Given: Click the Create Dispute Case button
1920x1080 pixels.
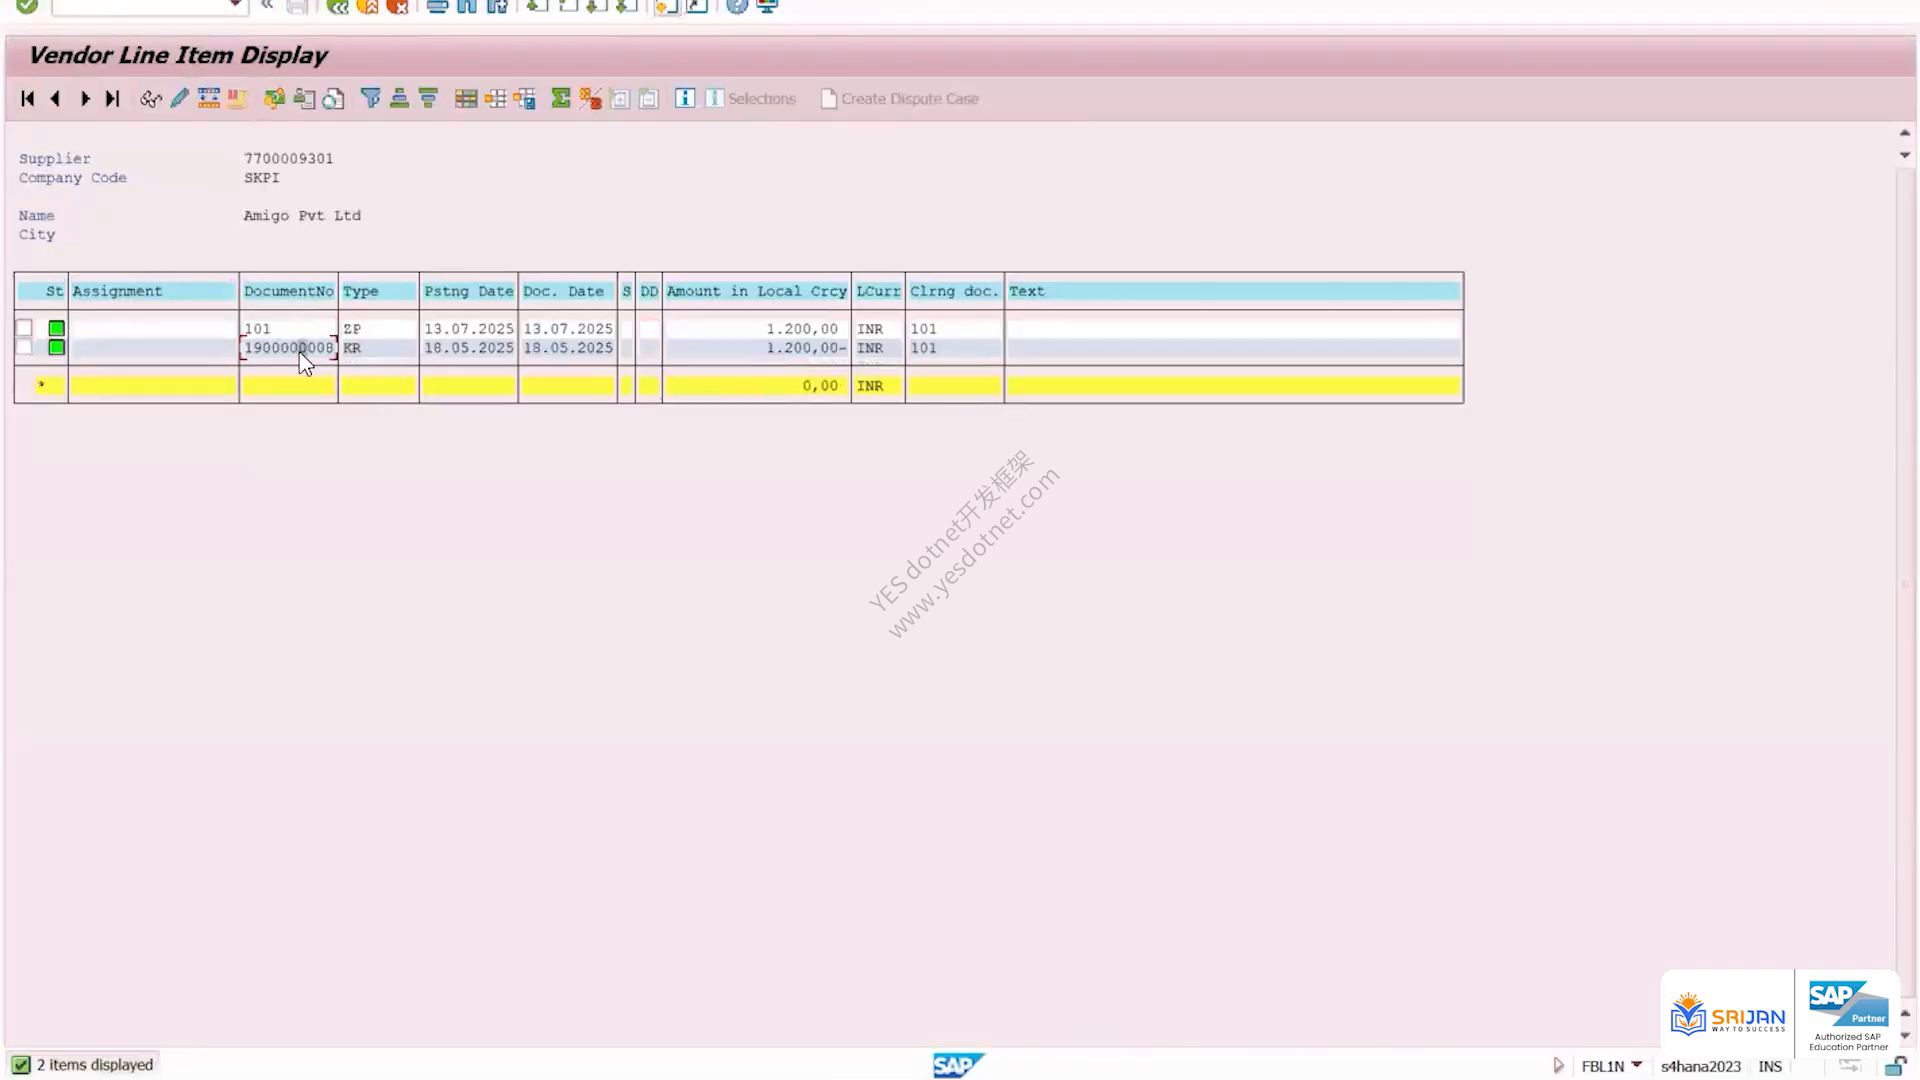Looking at the screenshot, I should 900,98.
